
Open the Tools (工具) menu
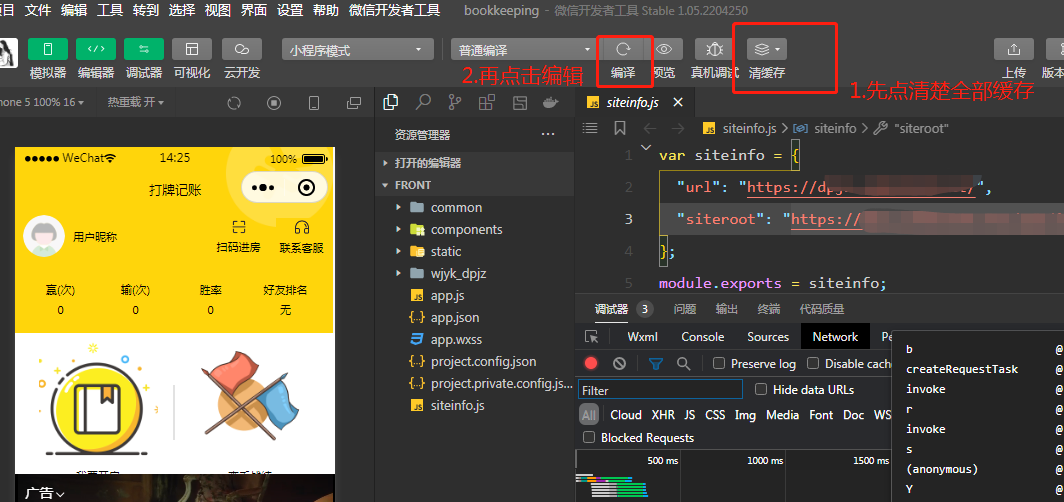pos(110,10)
